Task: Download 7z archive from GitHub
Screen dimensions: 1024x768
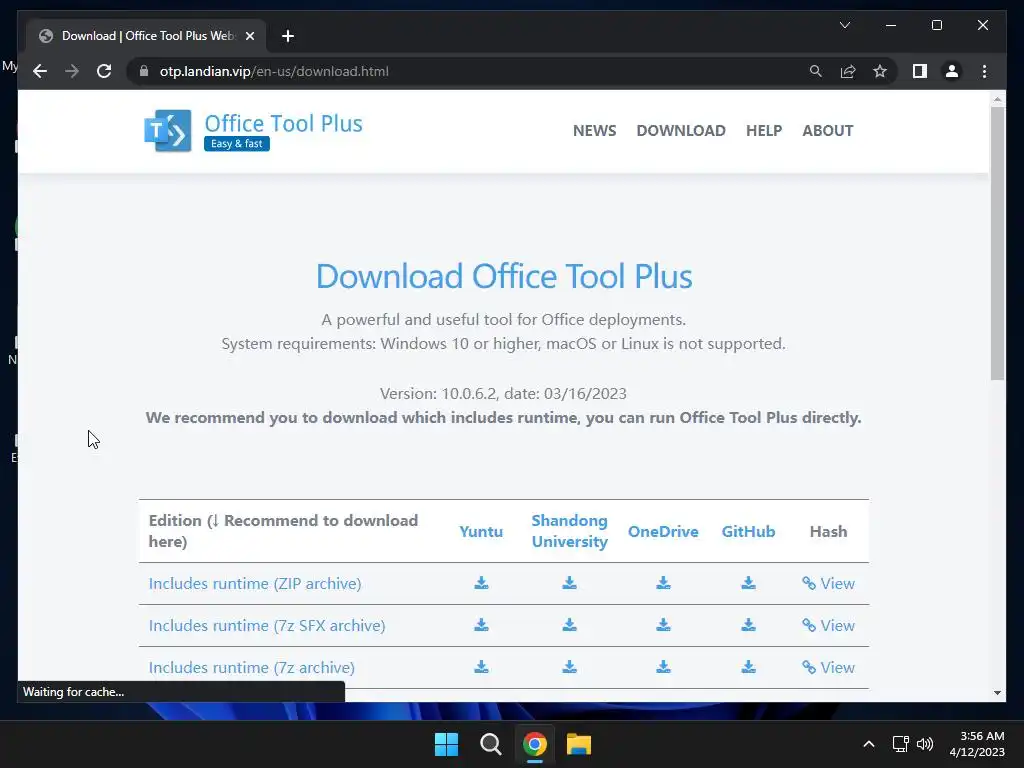Action: [748, 667]
